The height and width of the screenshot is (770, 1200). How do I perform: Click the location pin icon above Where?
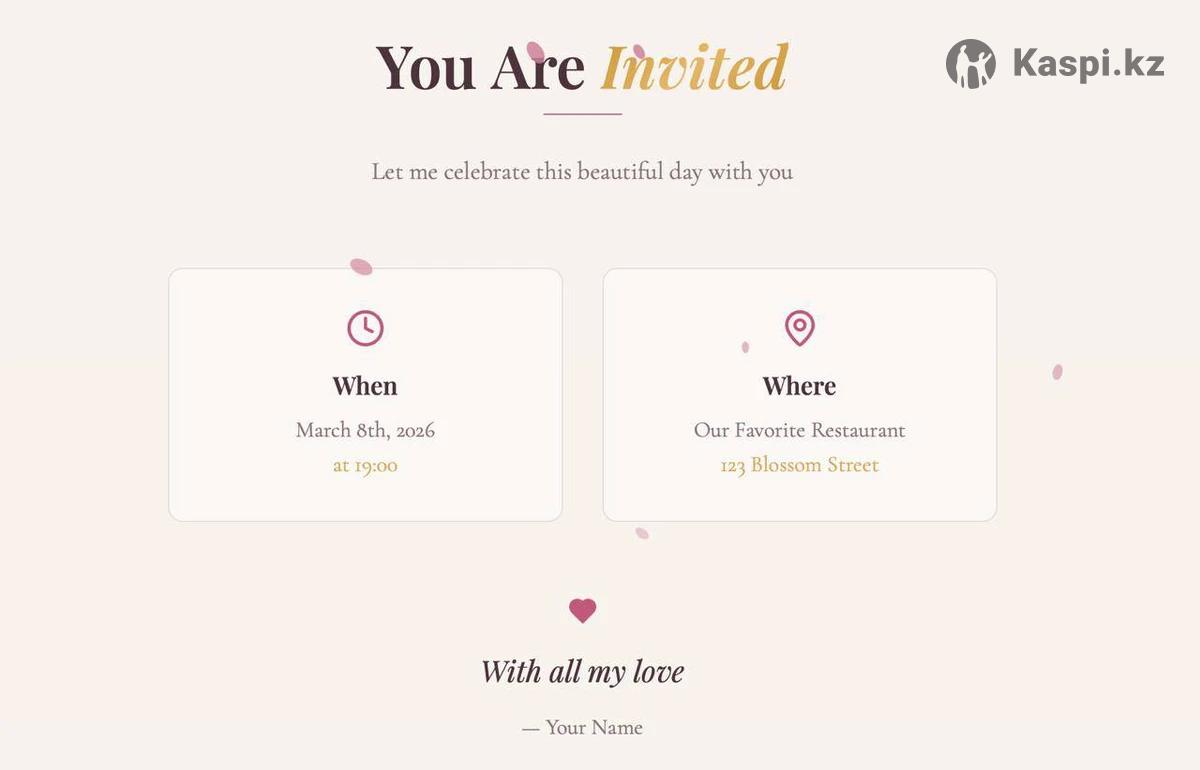pyautogui.click(x=799, y=328)
